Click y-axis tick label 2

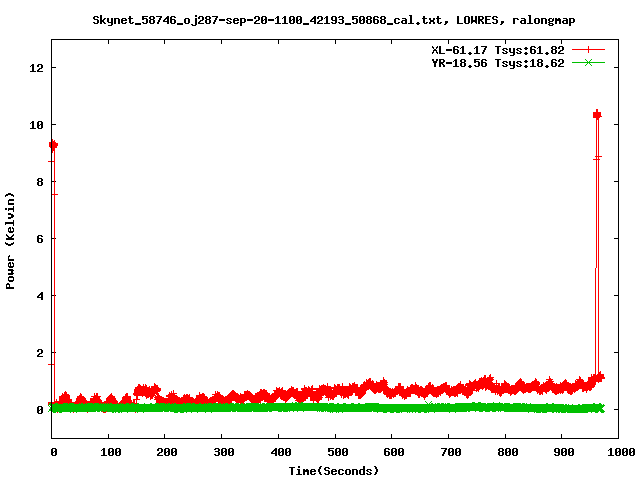pos(40,353)
